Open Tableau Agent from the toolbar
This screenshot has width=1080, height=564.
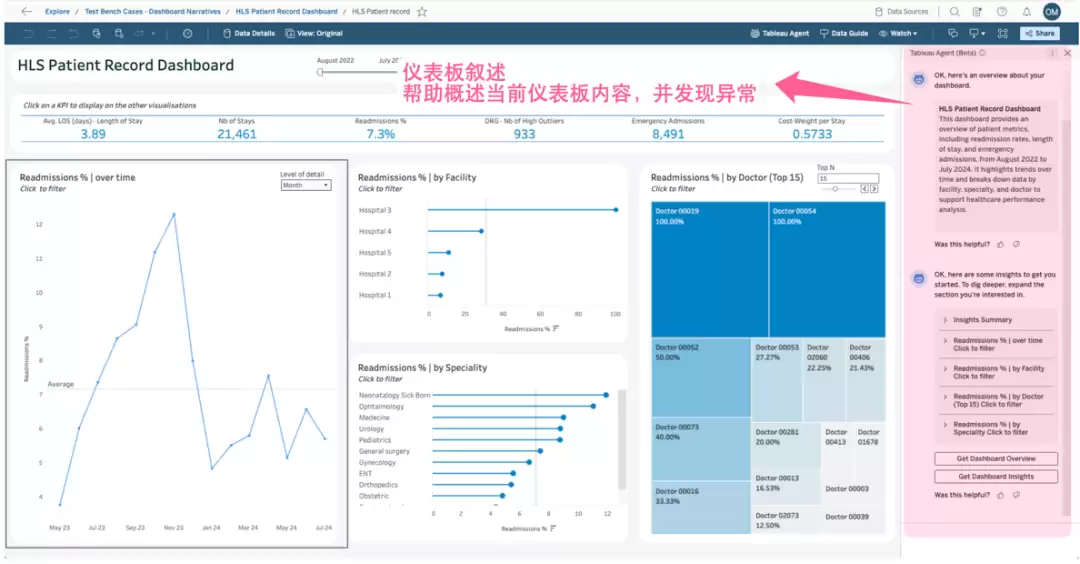(780, 33)
